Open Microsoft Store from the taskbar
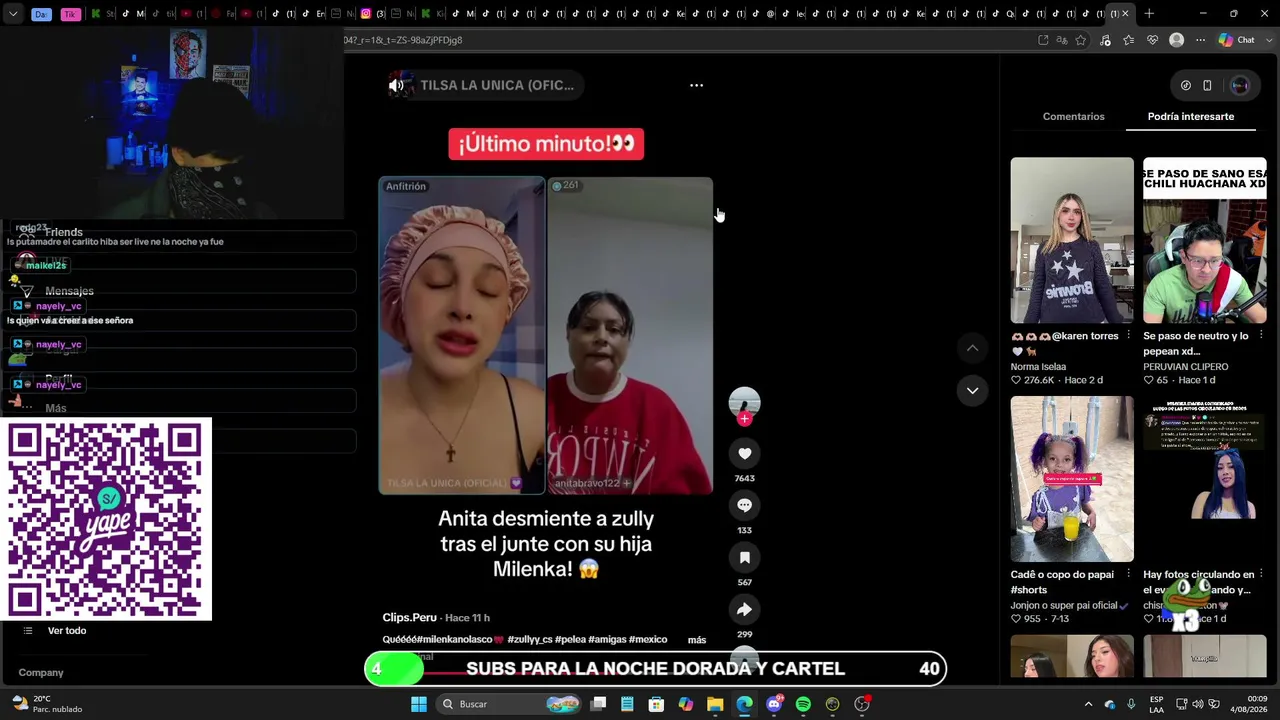Viewport: 1280px width, 720px height. pyautogui.click(x=656, y=704)
